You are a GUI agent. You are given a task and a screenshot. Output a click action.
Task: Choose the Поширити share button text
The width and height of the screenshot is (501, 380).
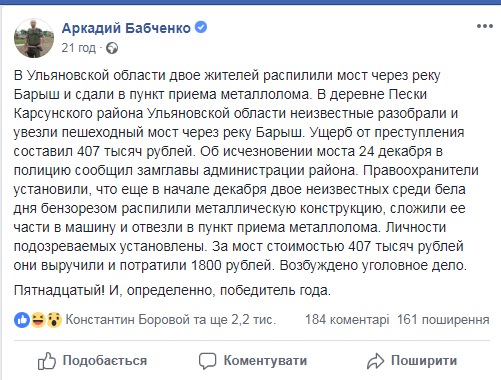(x=424, y=361)
